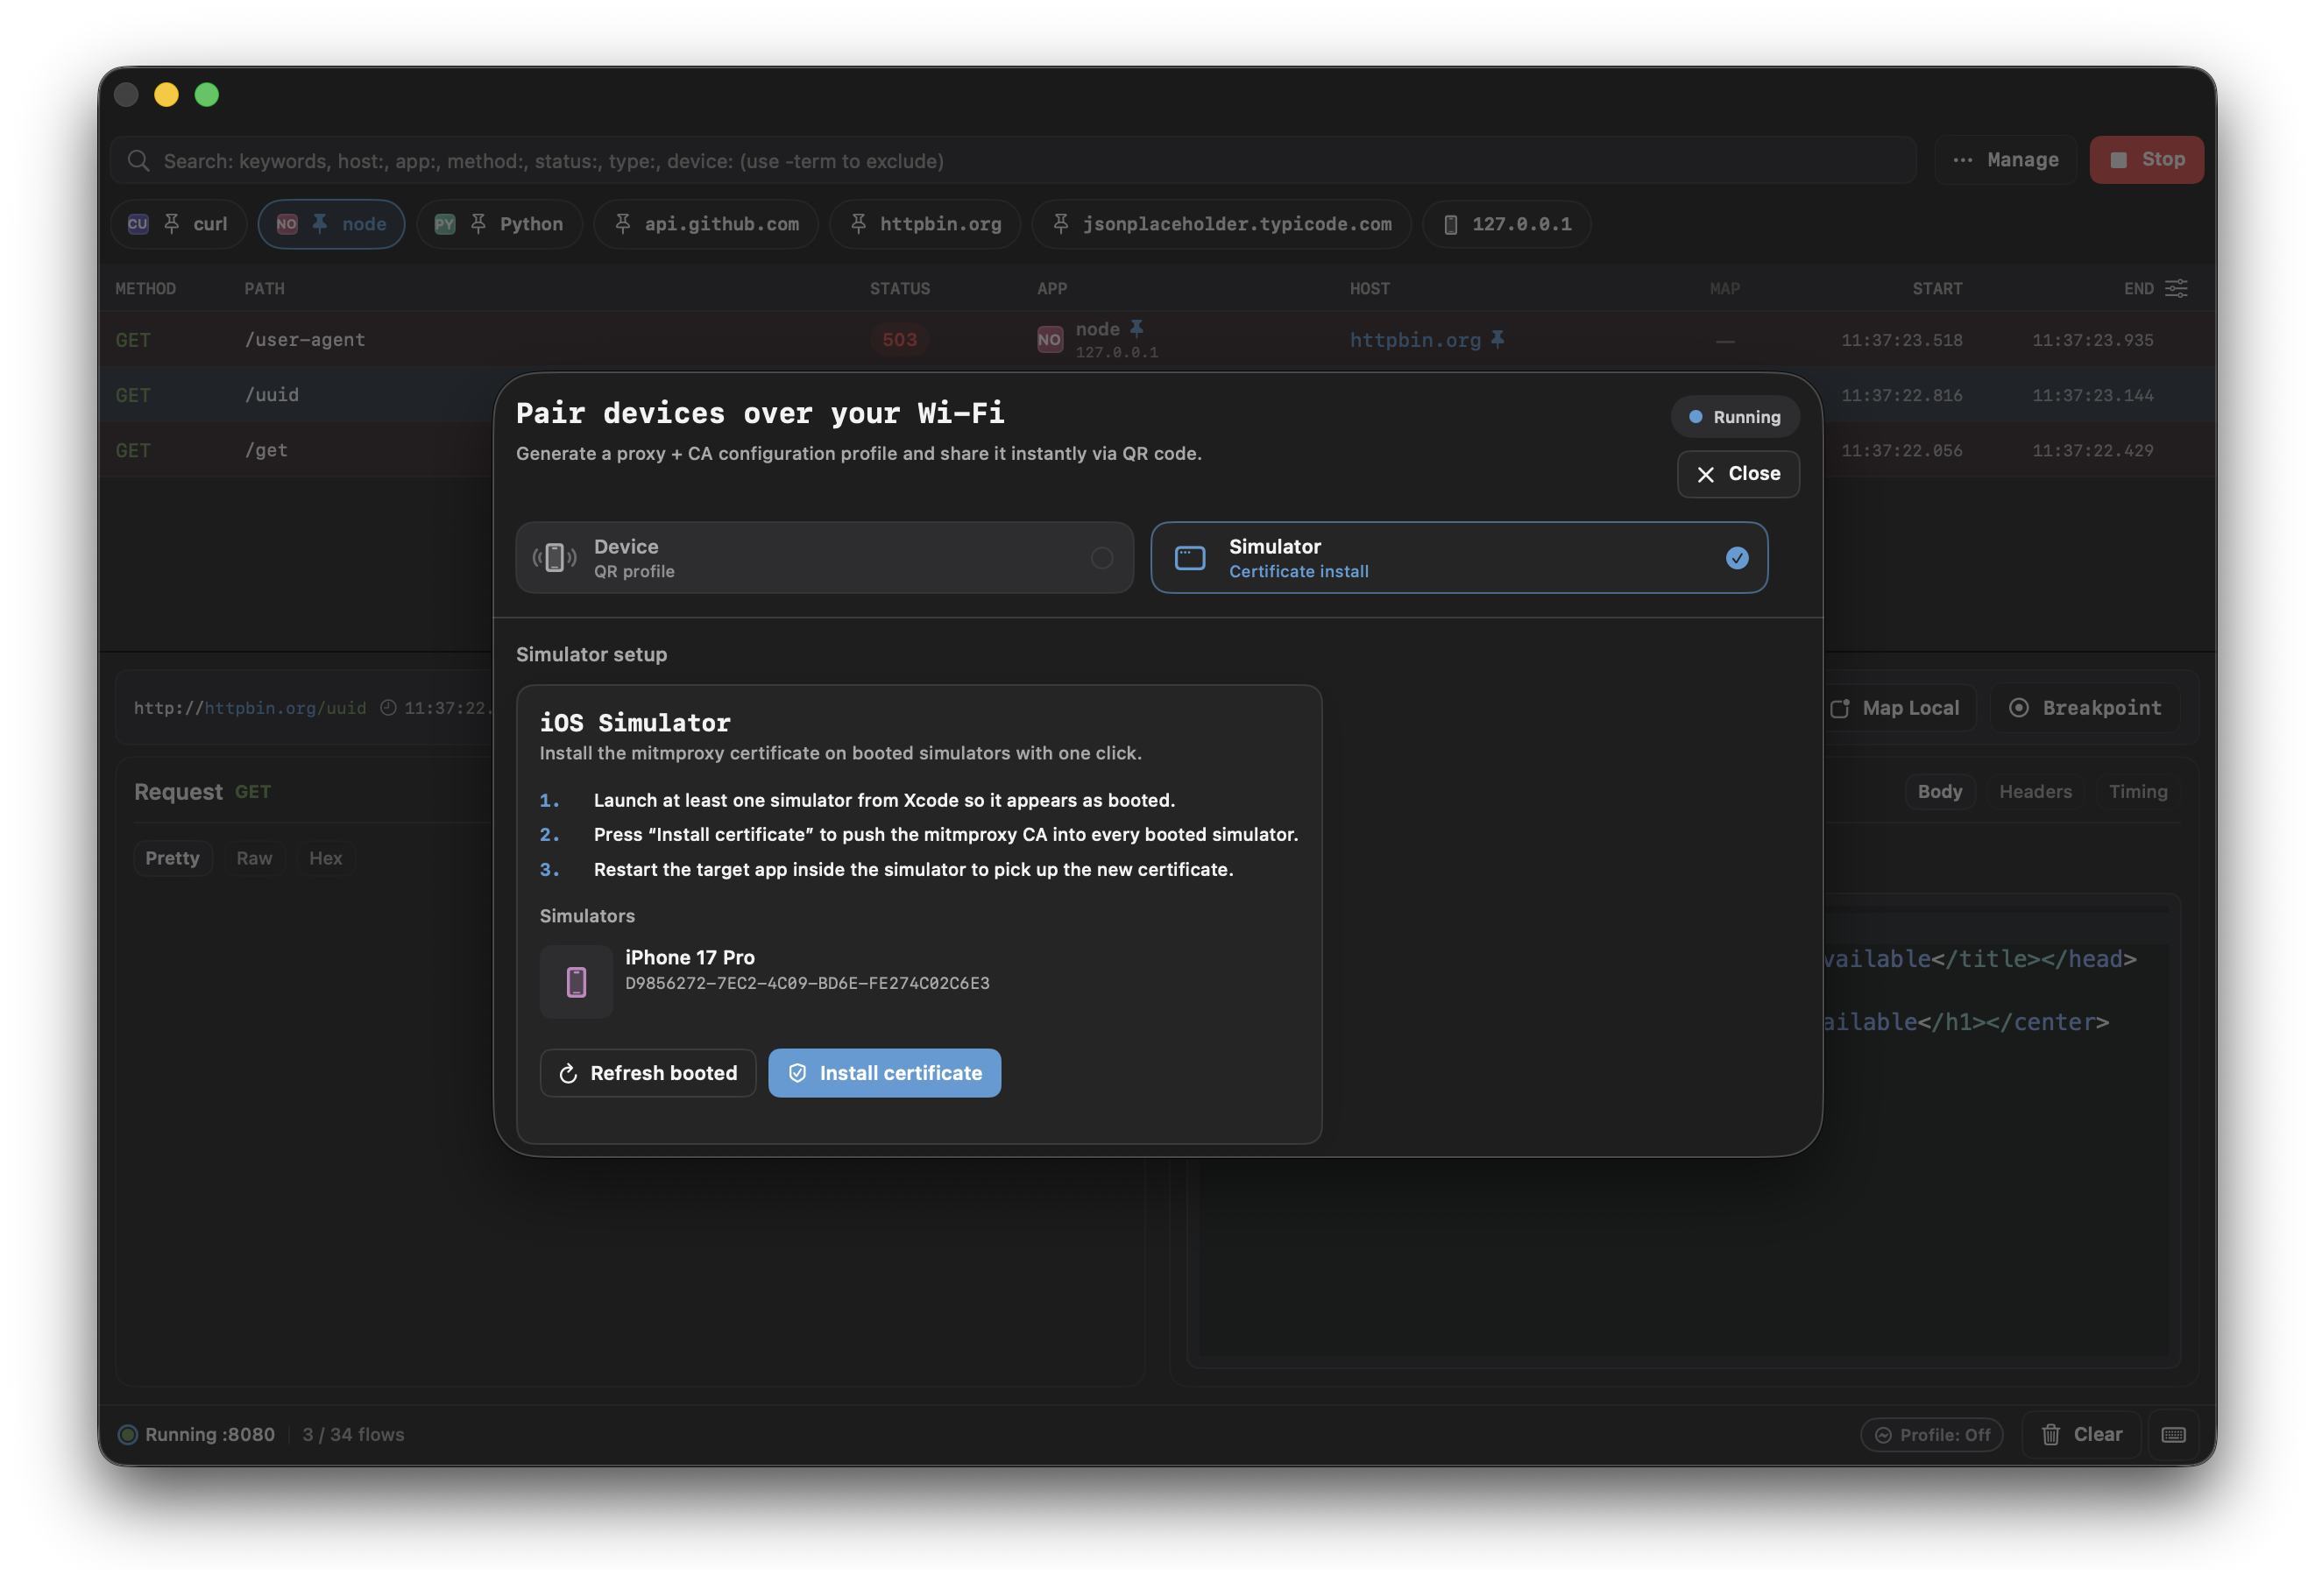The height and width of the screenshot is (1596, 2315).
Task: Click the pin beside httpbin.org host link
Action: pos(1497,339)
